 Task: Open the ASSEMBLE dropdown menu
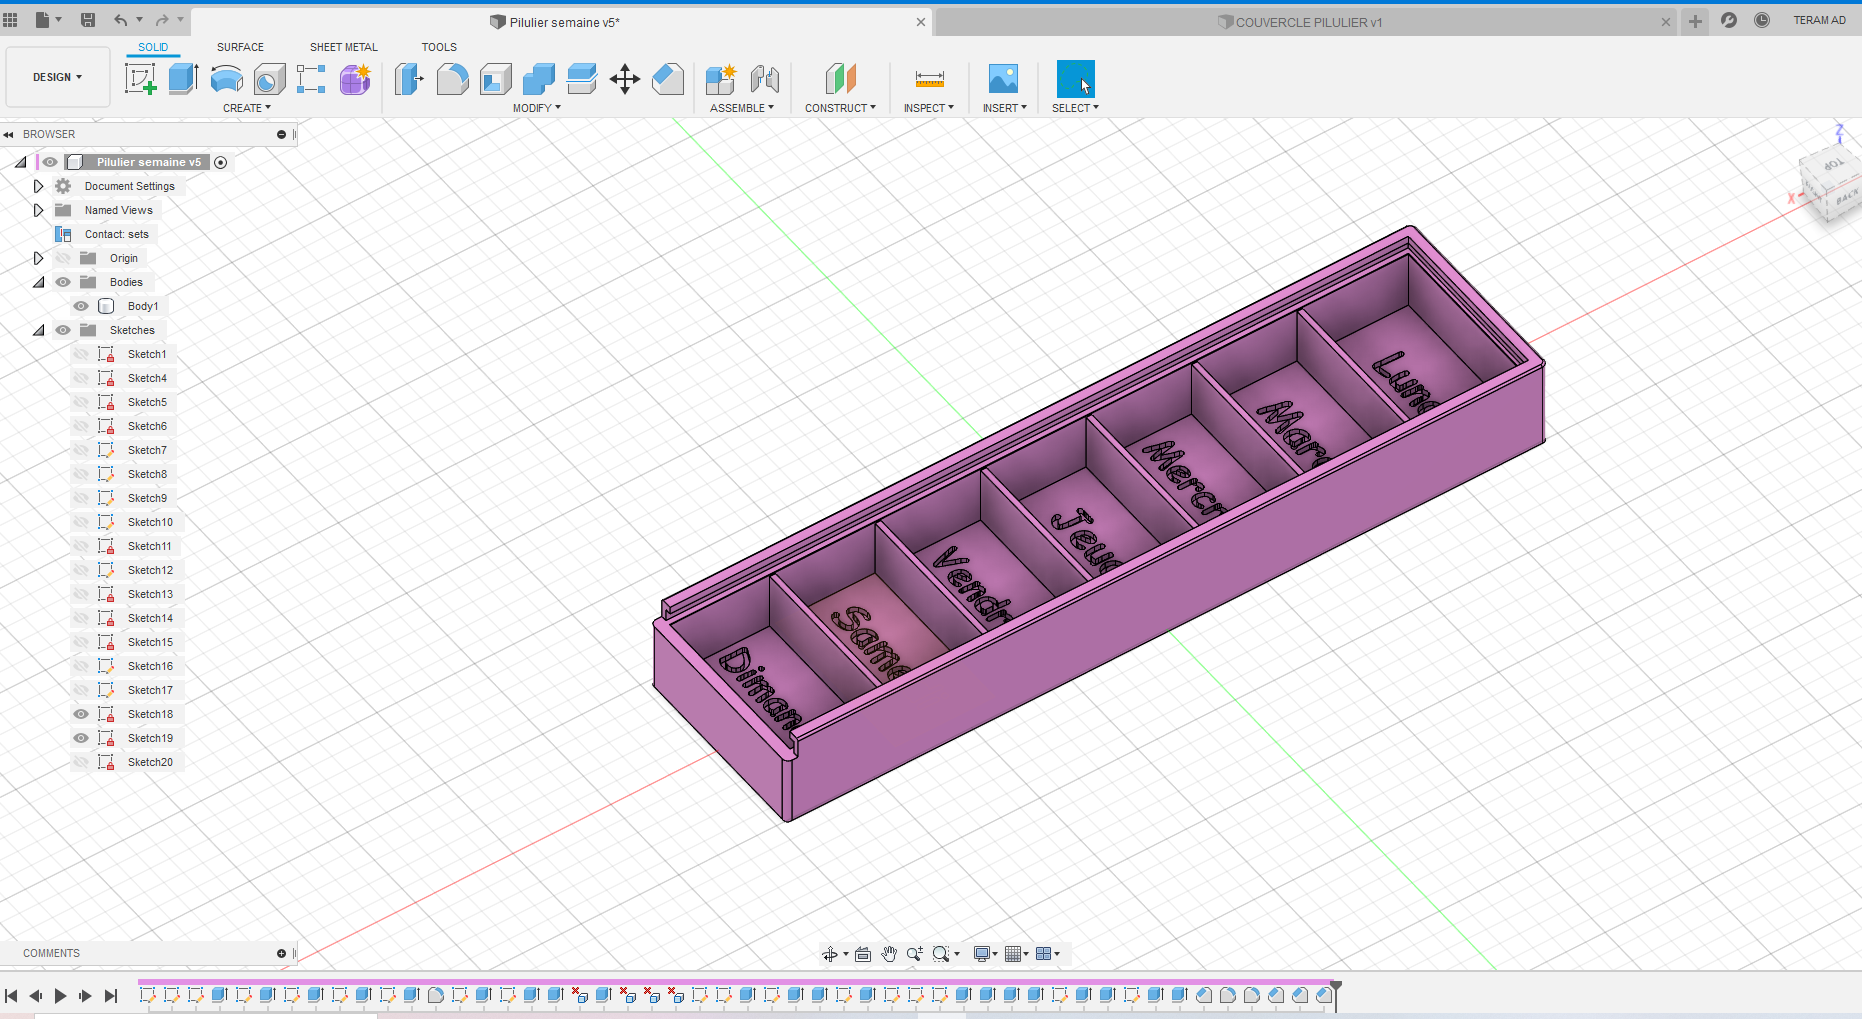[742, 108]
